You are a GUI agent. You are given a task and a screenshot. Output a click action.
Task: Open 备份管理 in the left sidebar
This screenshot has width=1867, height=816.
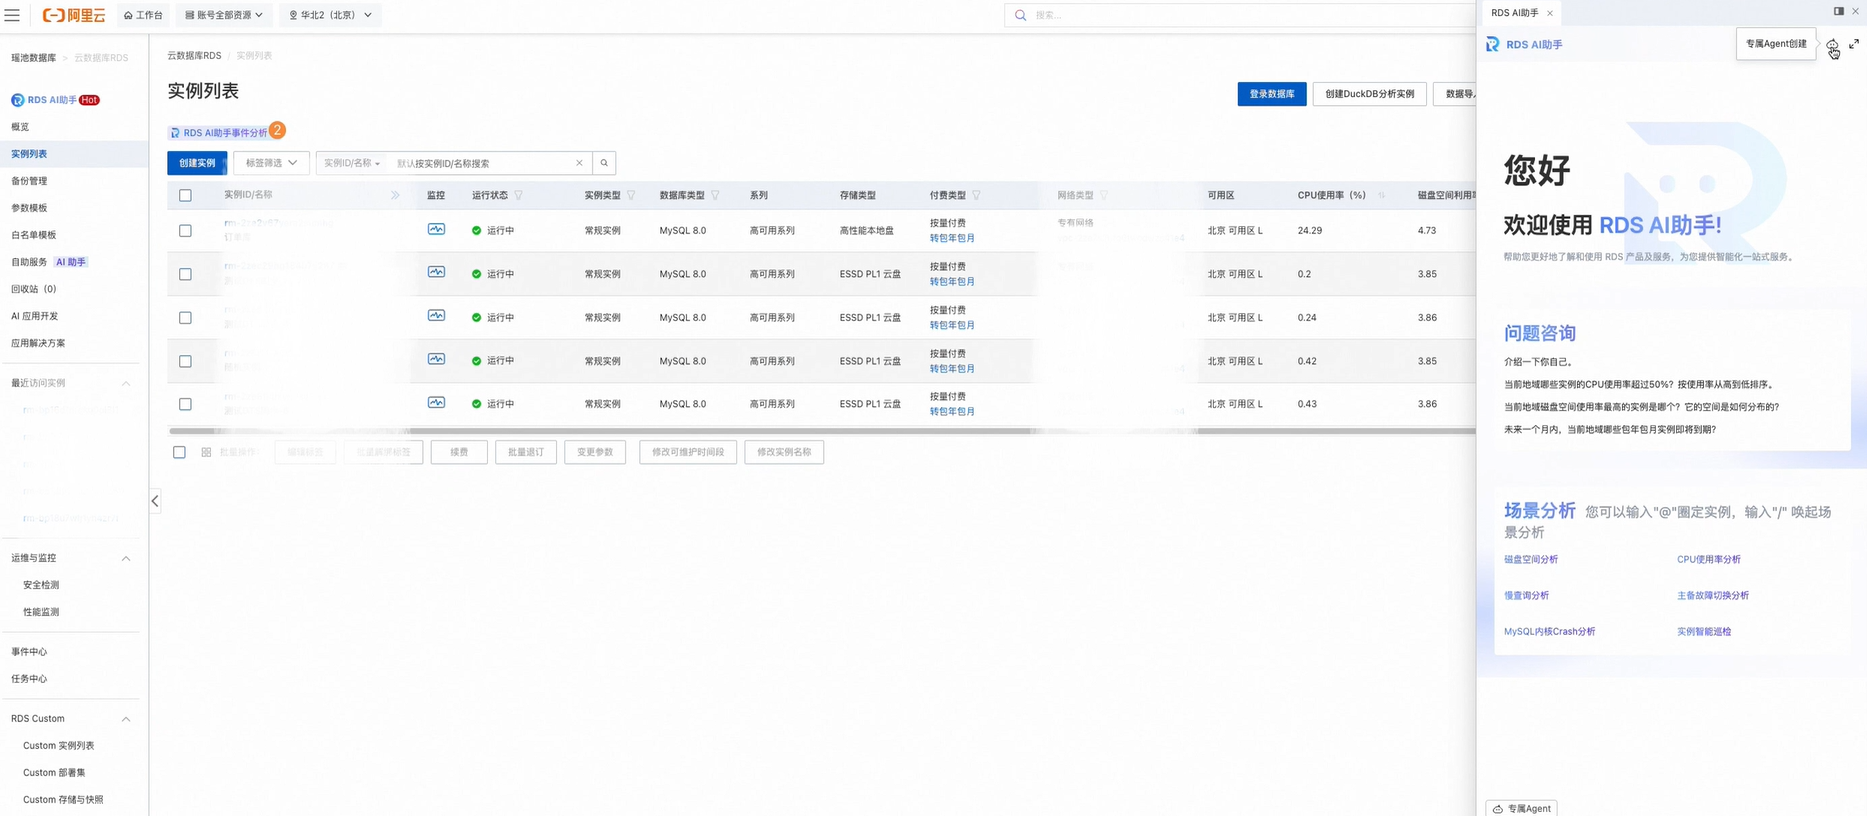click(x=29, y=181)
